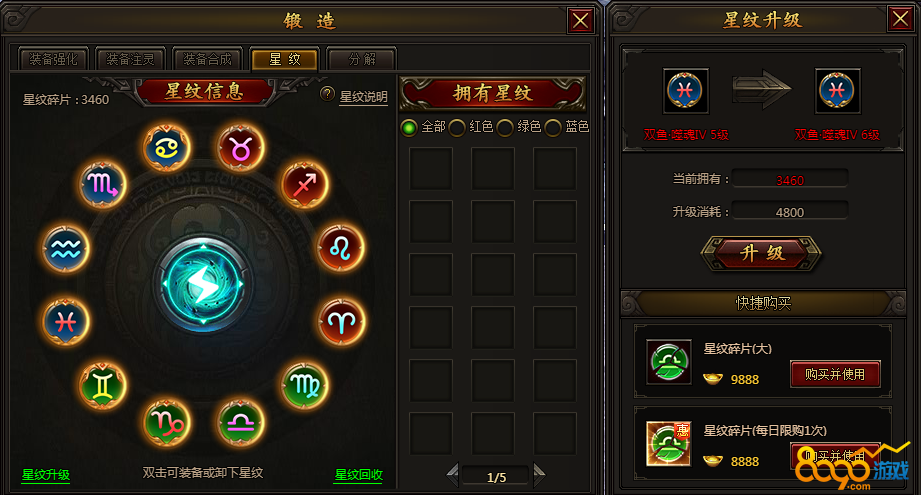Click the Gemini zodiac rune icon
The image size is (921, 495).
point(103,385)
